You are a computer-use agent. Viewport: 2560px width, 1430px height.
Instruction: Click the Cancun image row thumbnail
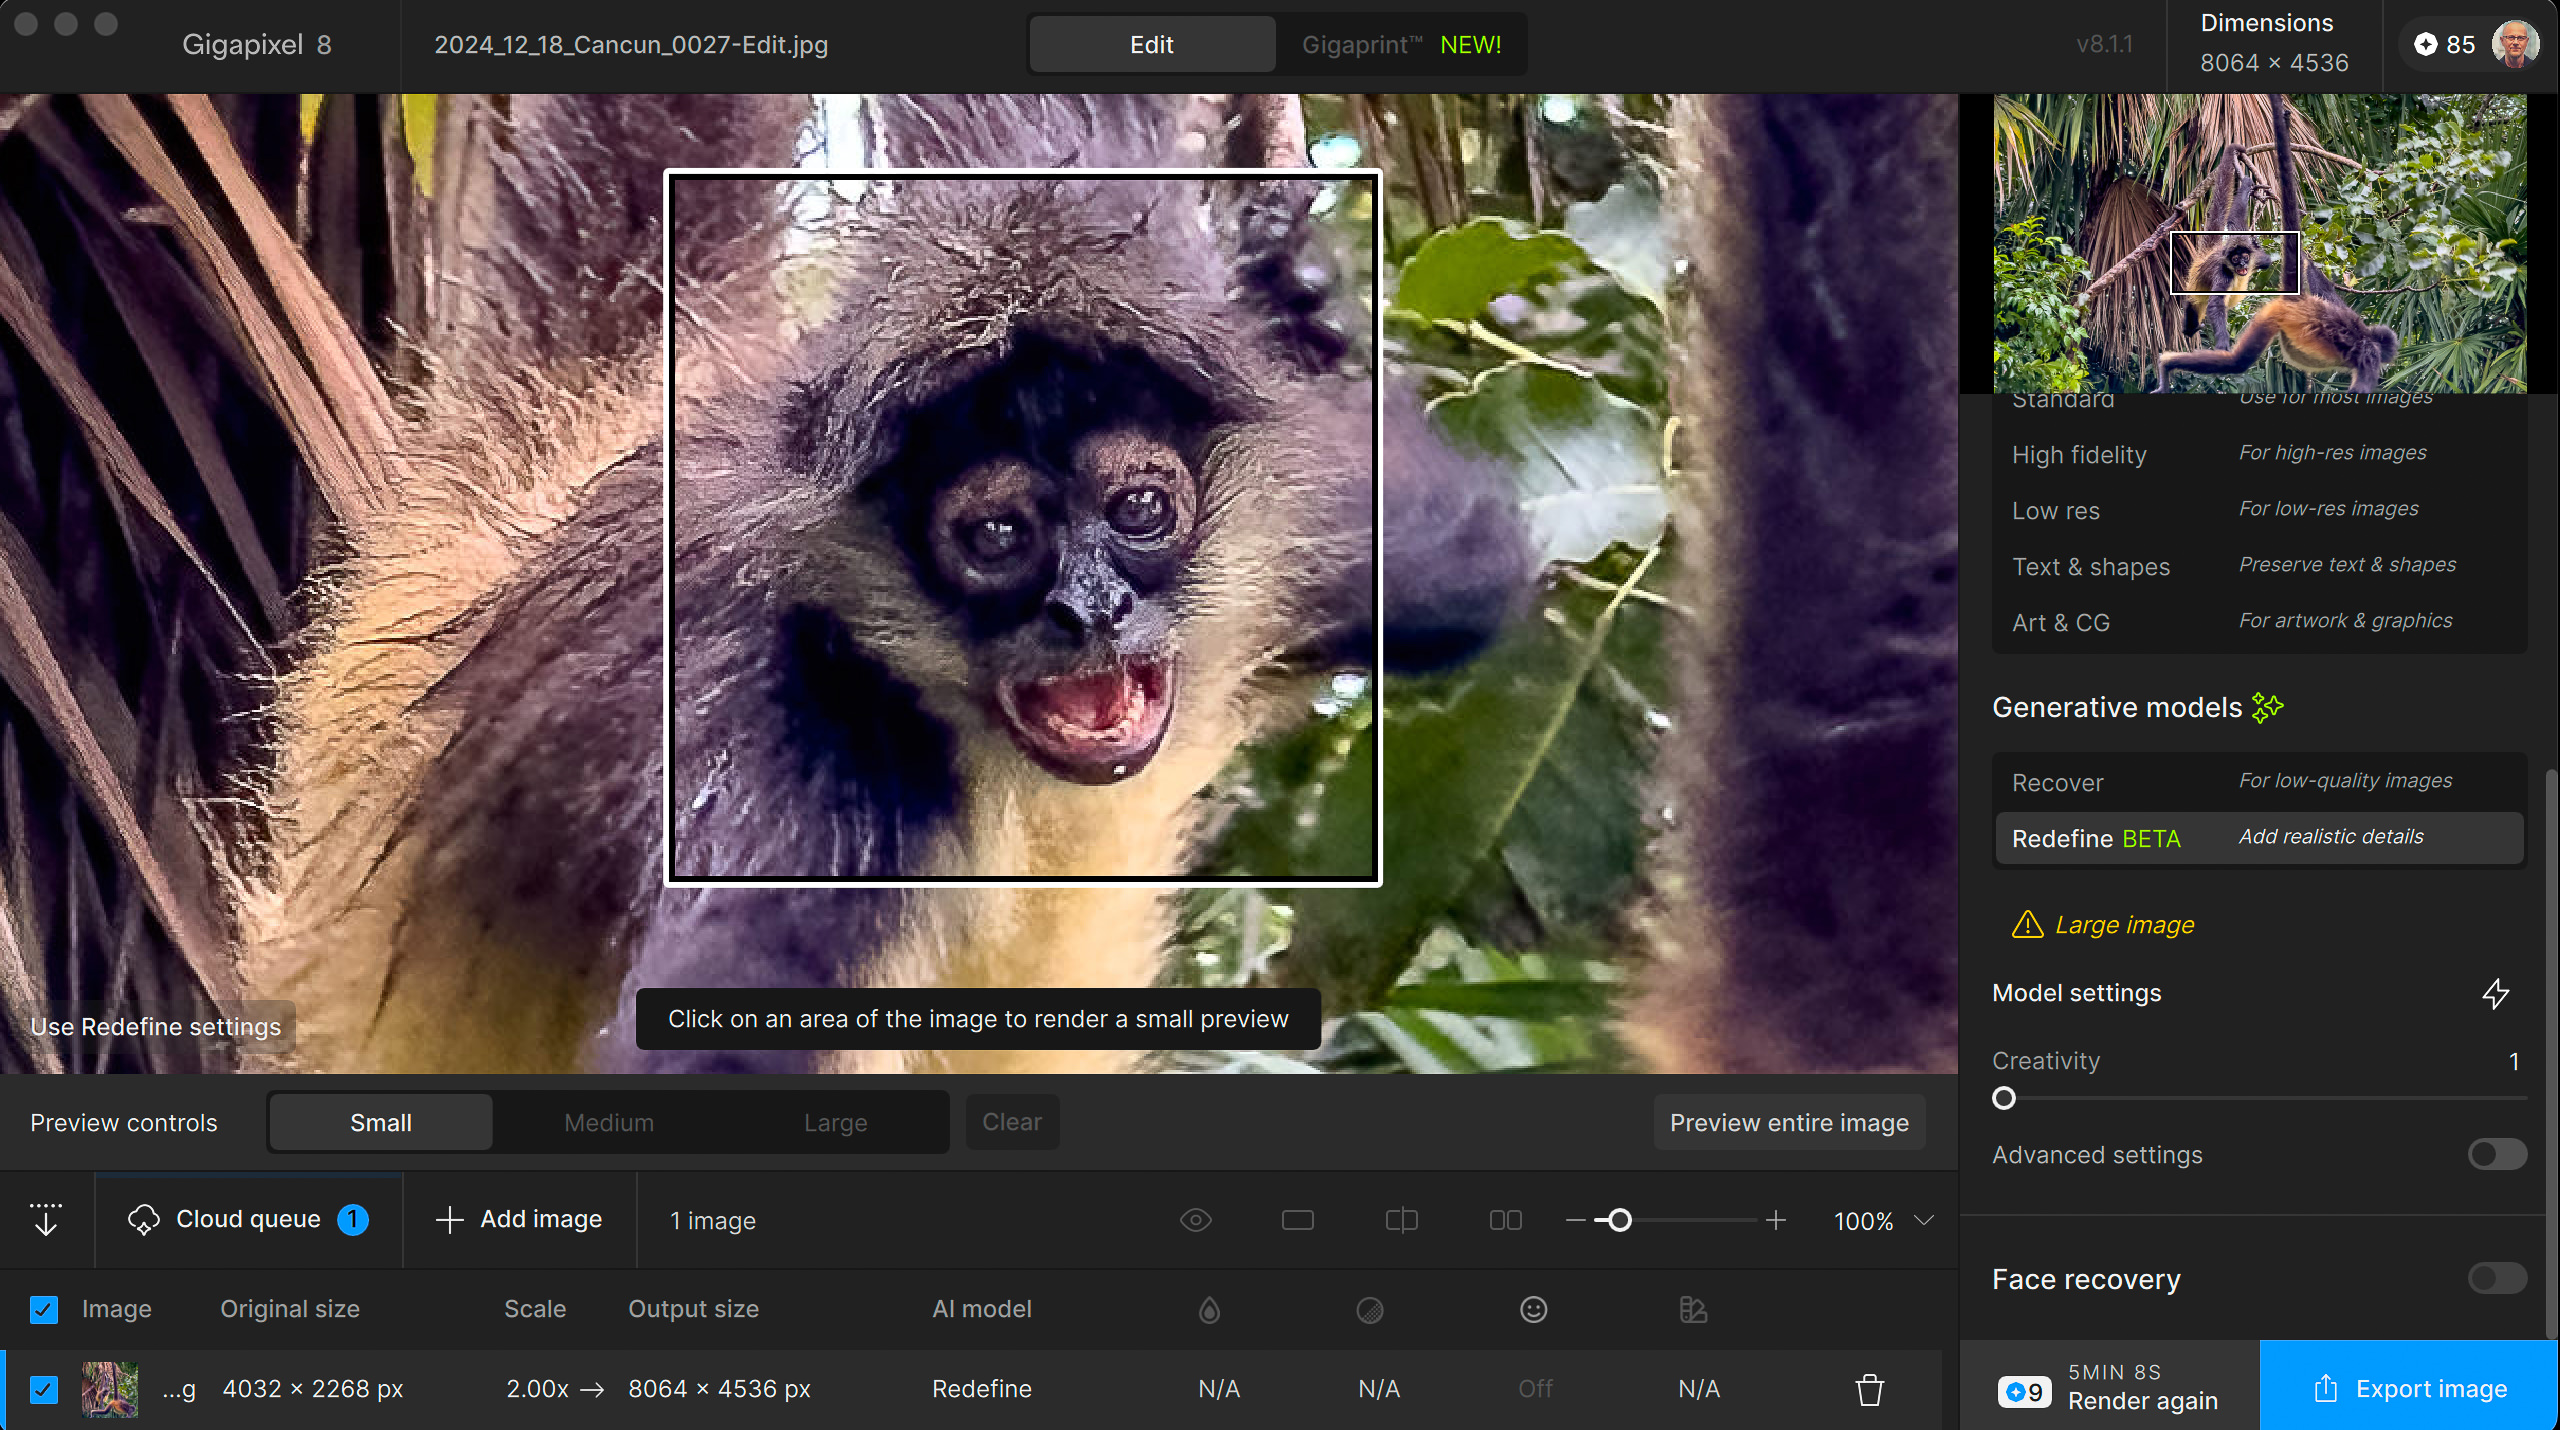coord(110,1389)
